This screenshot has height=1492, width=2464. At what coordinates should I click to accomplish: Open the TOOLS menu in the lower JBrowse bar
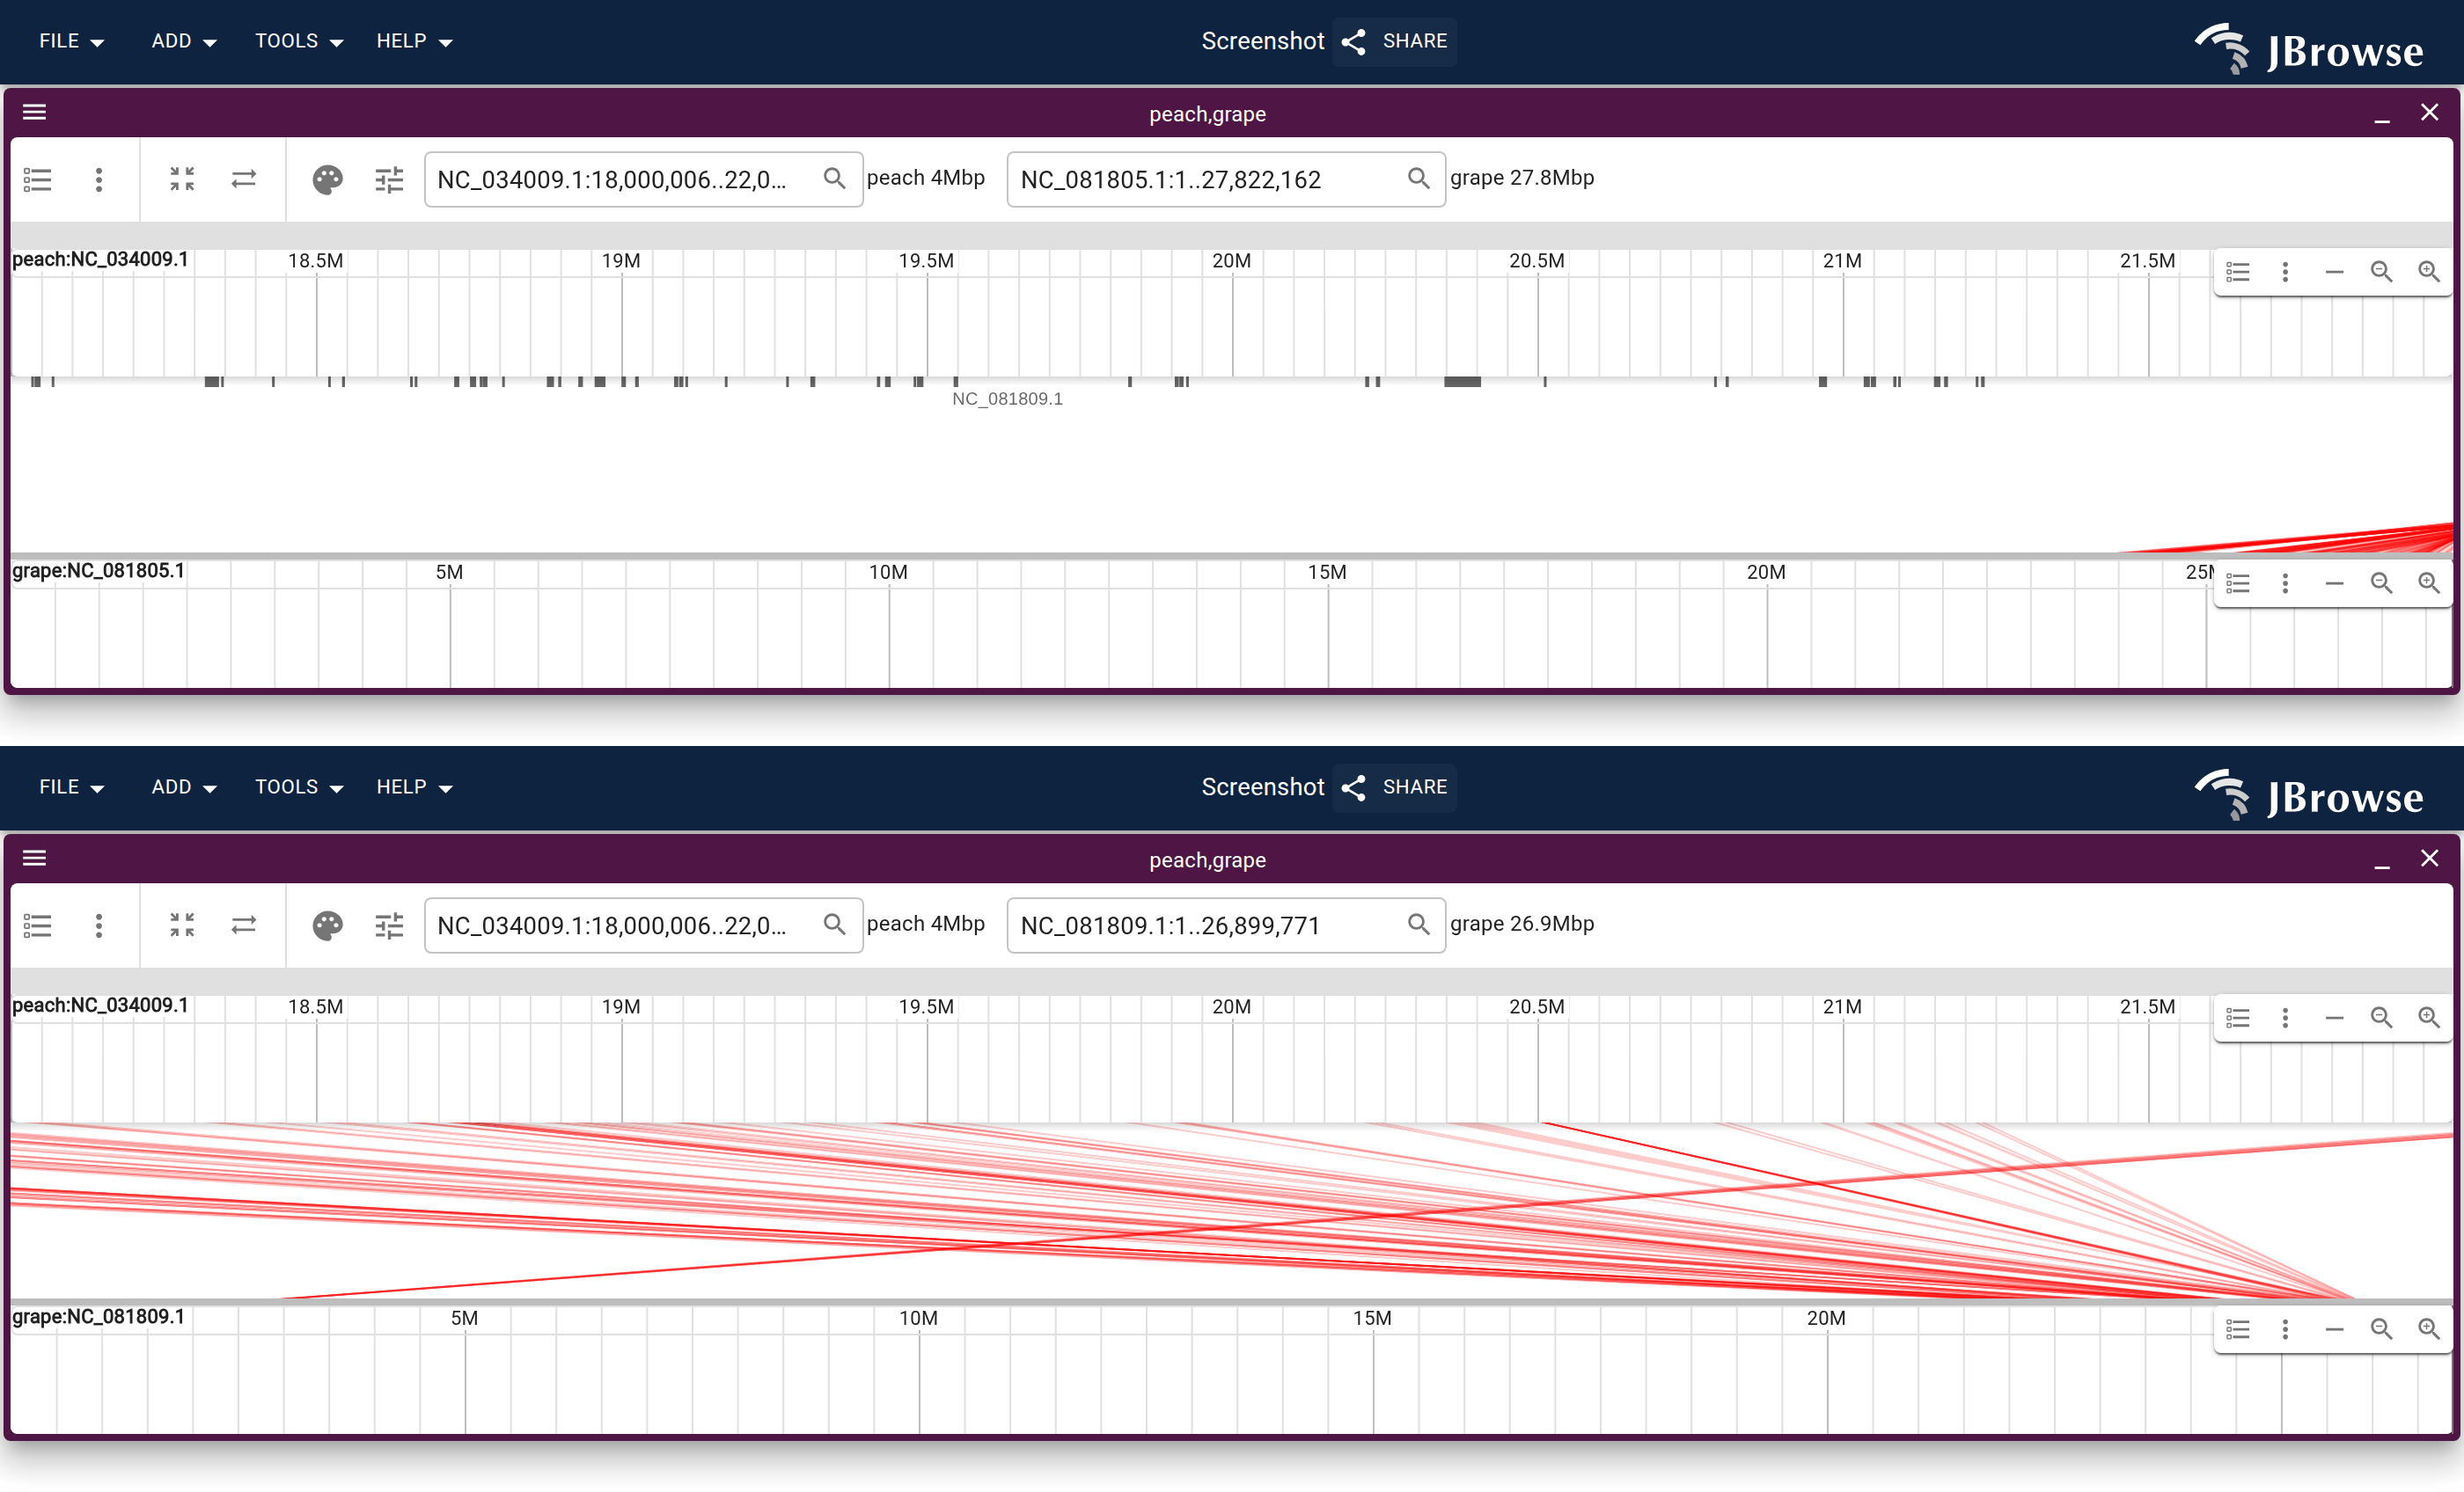tap(298, 787)
